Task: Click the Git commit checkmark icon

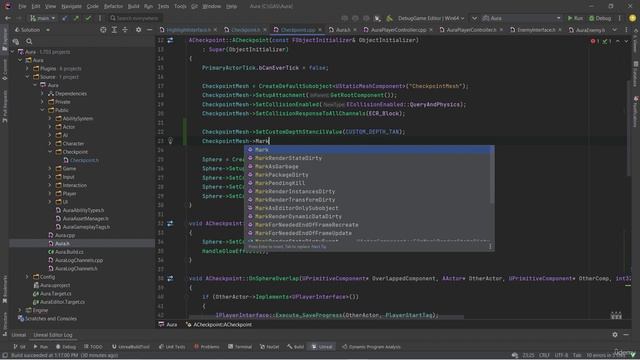Action: pos(88,18)
